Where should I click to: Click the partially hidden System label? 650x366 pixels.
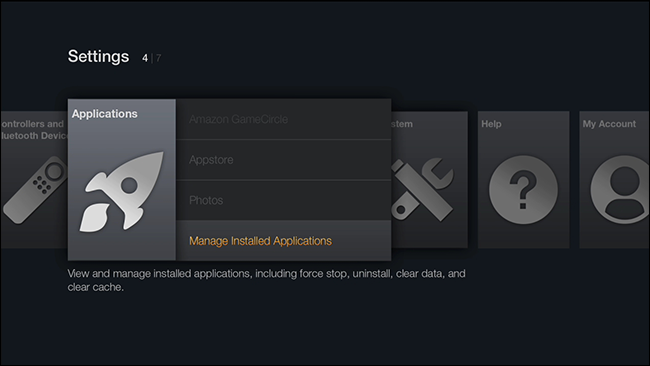402,124
